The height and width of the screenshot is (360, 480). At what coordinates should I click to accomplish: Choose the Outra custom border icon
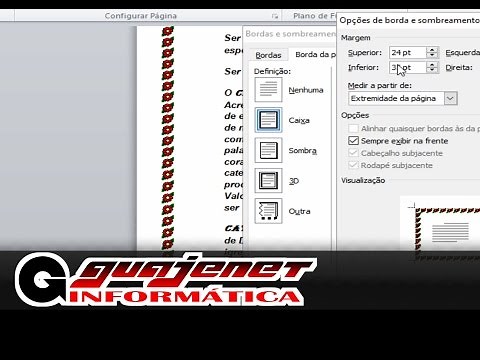(x=268, y=211)
